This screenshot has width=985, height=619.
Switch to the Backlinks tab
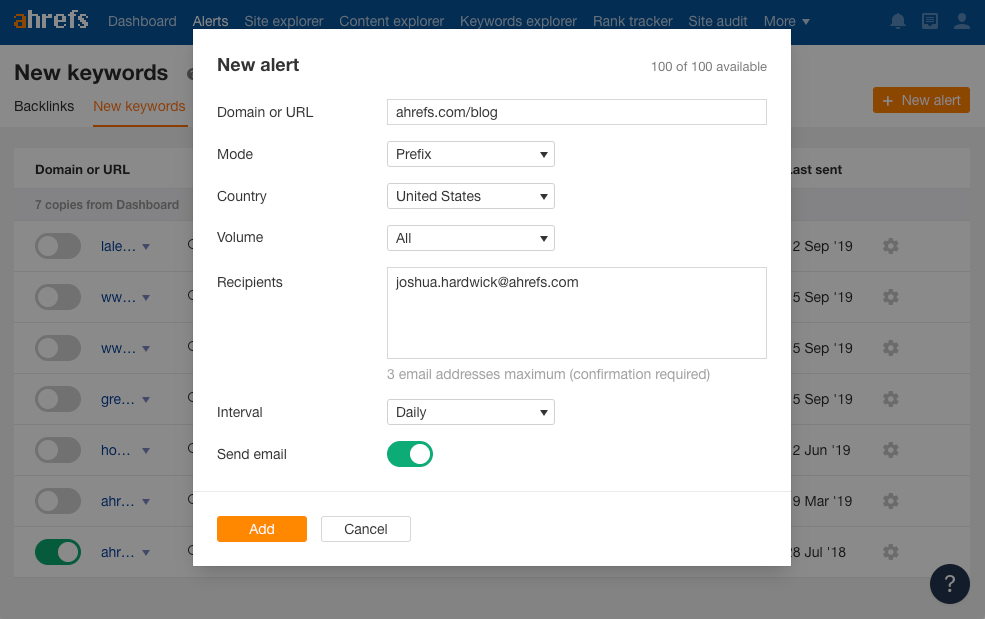(x=44, y=106)
